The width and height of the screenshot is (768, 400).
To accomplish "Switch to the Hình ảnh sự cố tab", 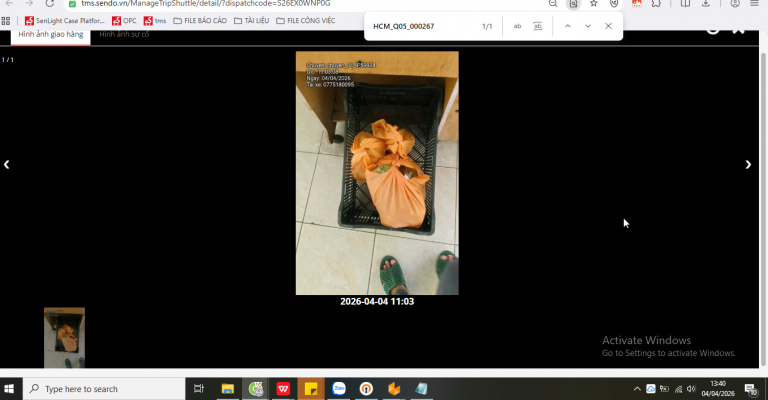I will click(x=124, y=35).
